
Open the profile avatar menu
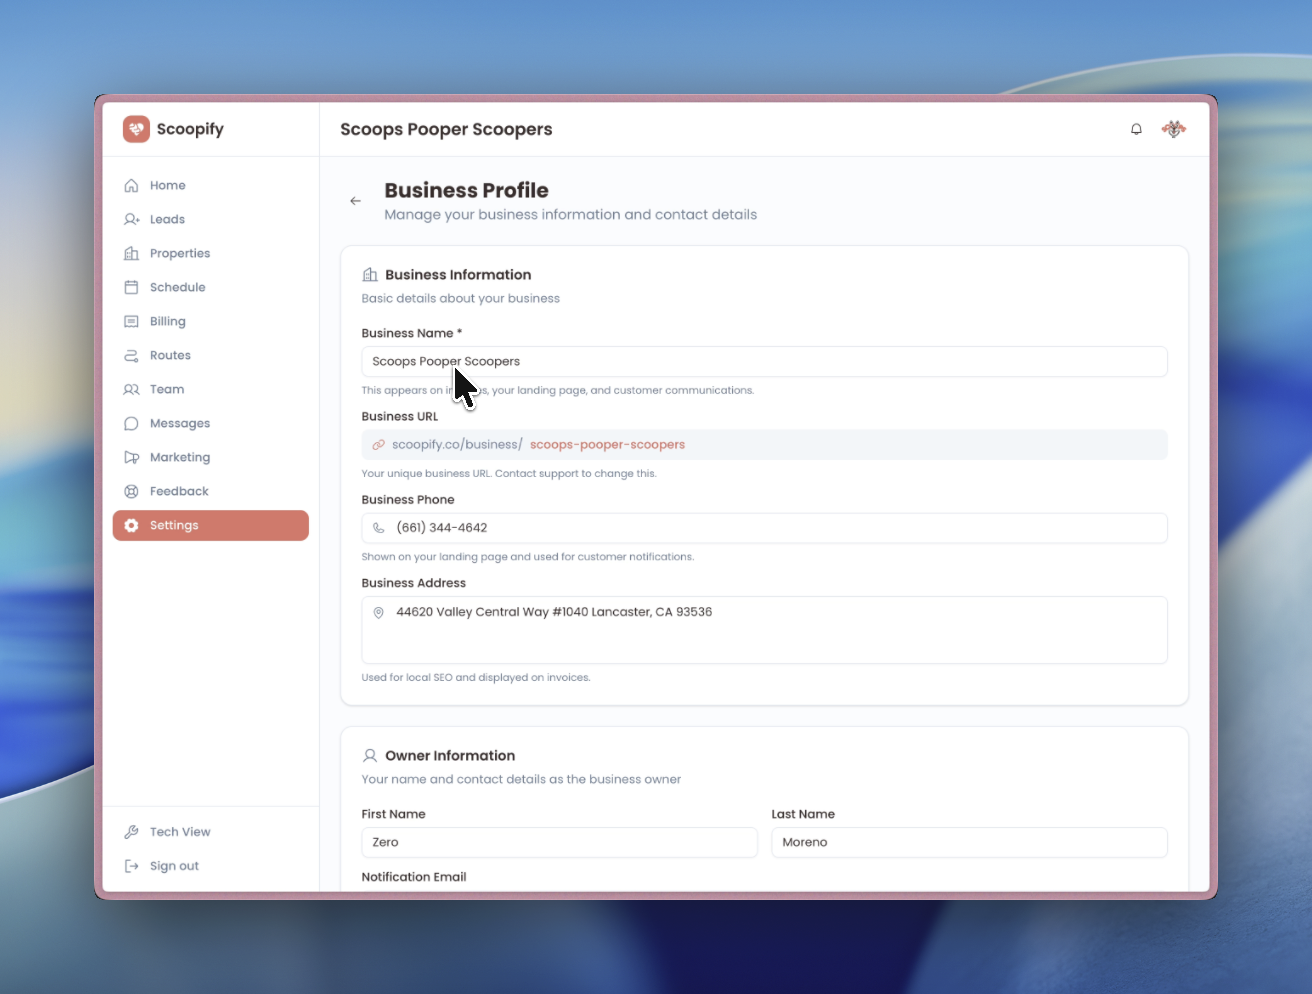1173,129
